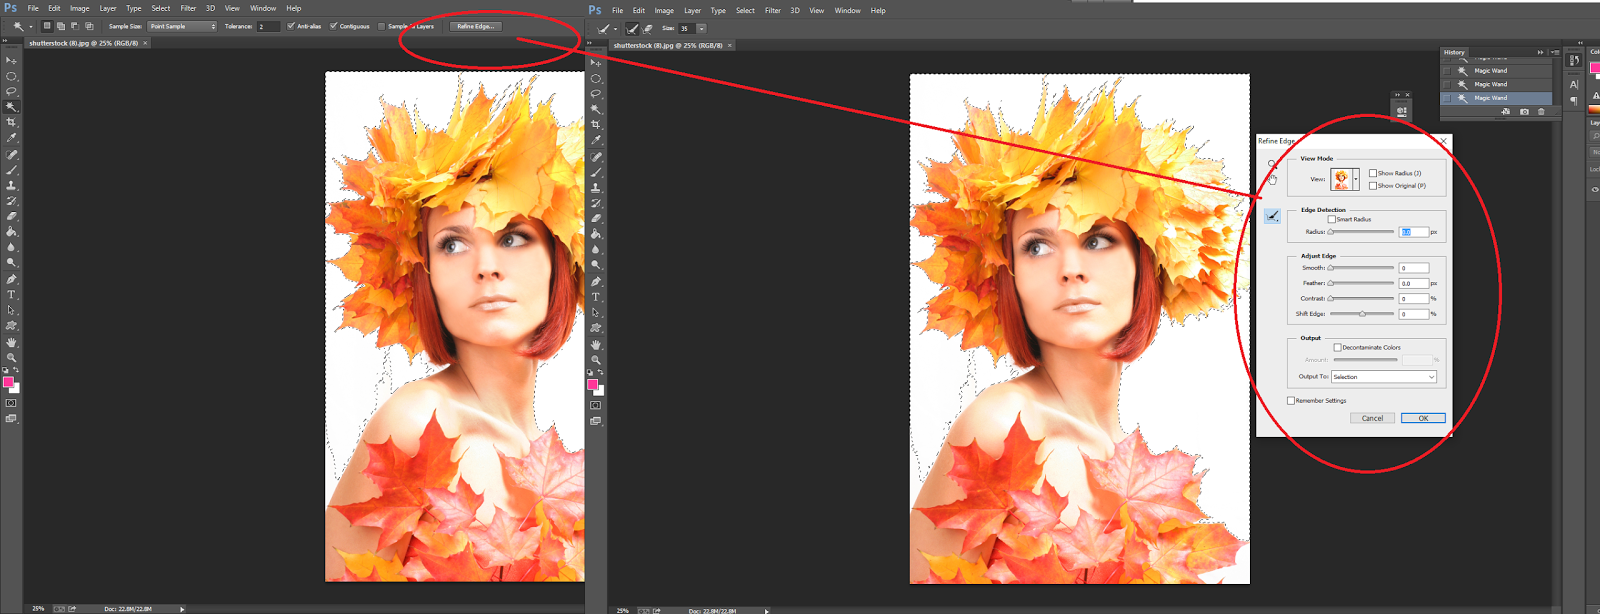The height and width of the screenshot is (614, 1600).
Task: Select Elliptical Marquee tool in left window
Action: click(x=11, y=76)
